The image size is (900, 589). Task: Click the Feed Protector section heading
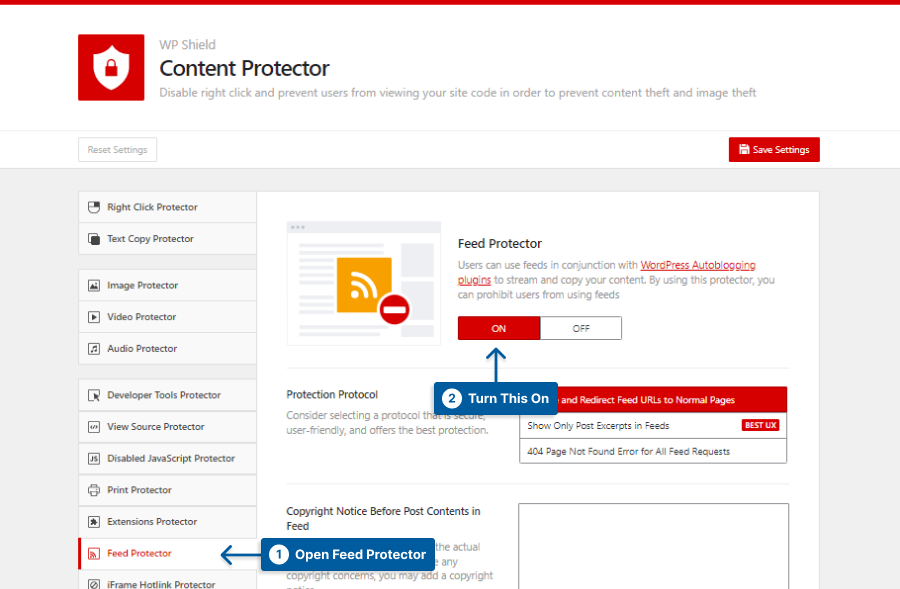pos(500,243)
